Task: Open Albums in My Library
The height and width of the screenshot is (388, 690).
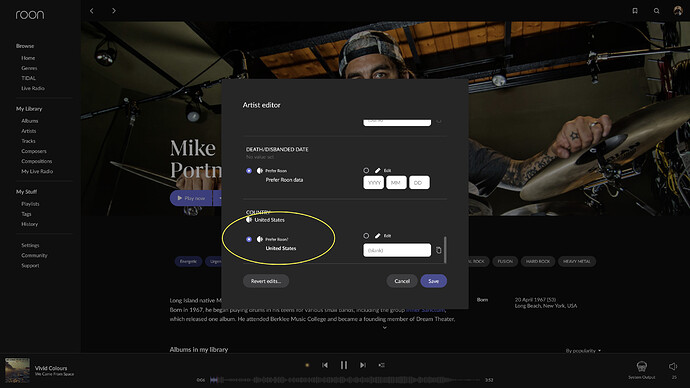Action: click(29, 121)
